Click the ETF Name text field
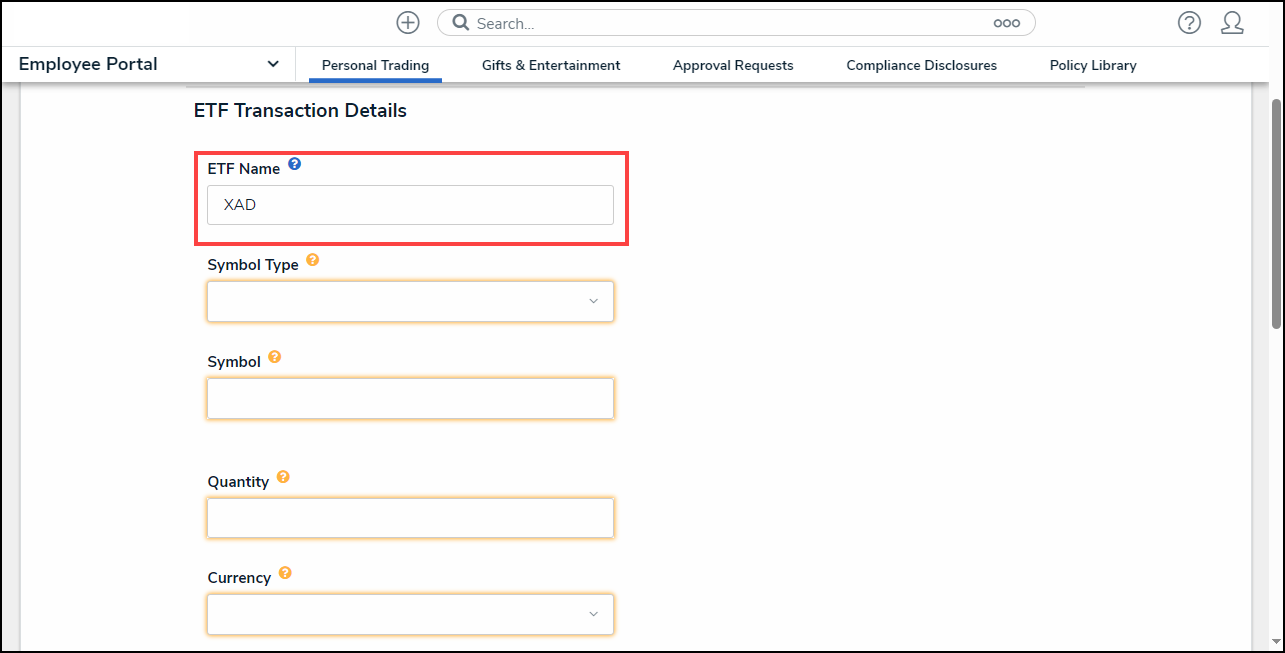 point(410,205)
